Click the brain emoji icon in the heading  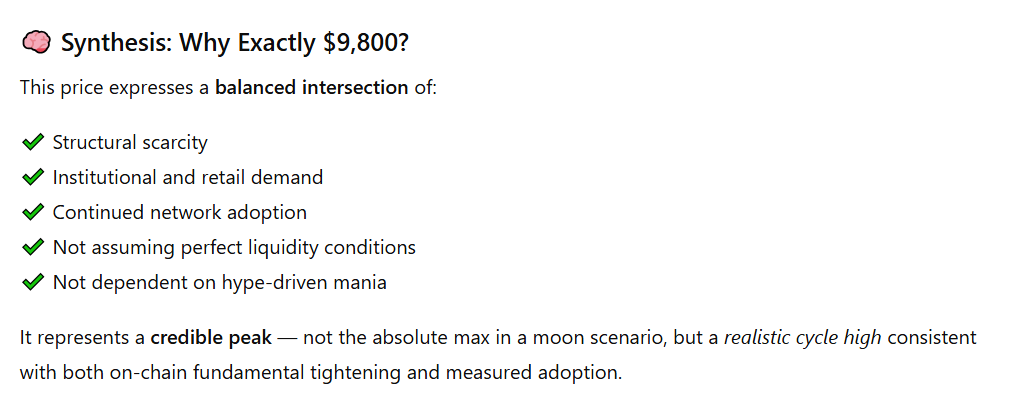coord(35,43)
